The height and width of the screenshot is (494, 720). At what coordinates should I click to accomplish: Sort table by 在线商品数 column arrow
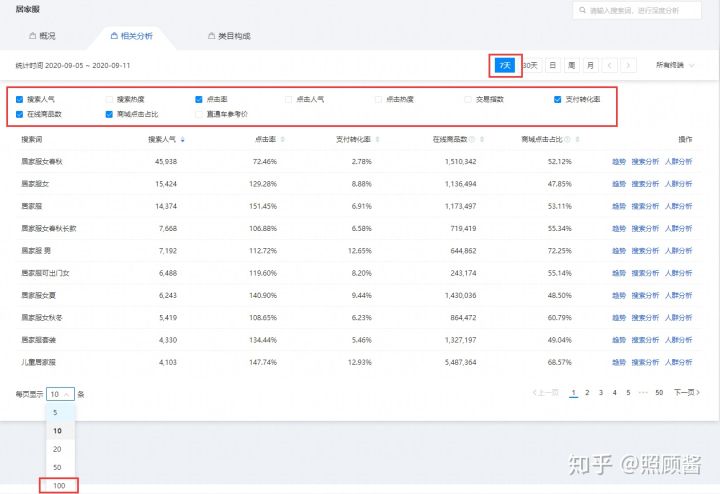482,140
